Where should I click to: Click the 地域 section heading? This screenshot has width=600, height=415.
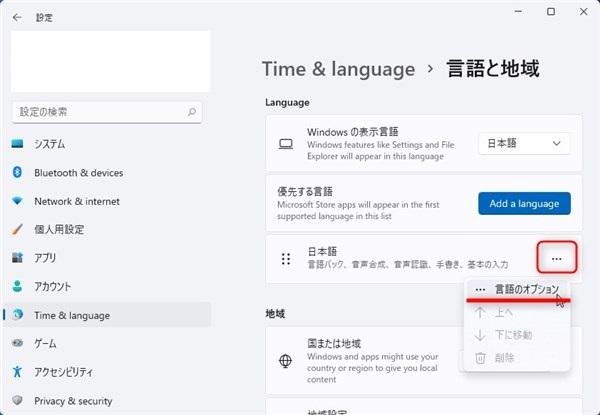[x=275, y=314]
